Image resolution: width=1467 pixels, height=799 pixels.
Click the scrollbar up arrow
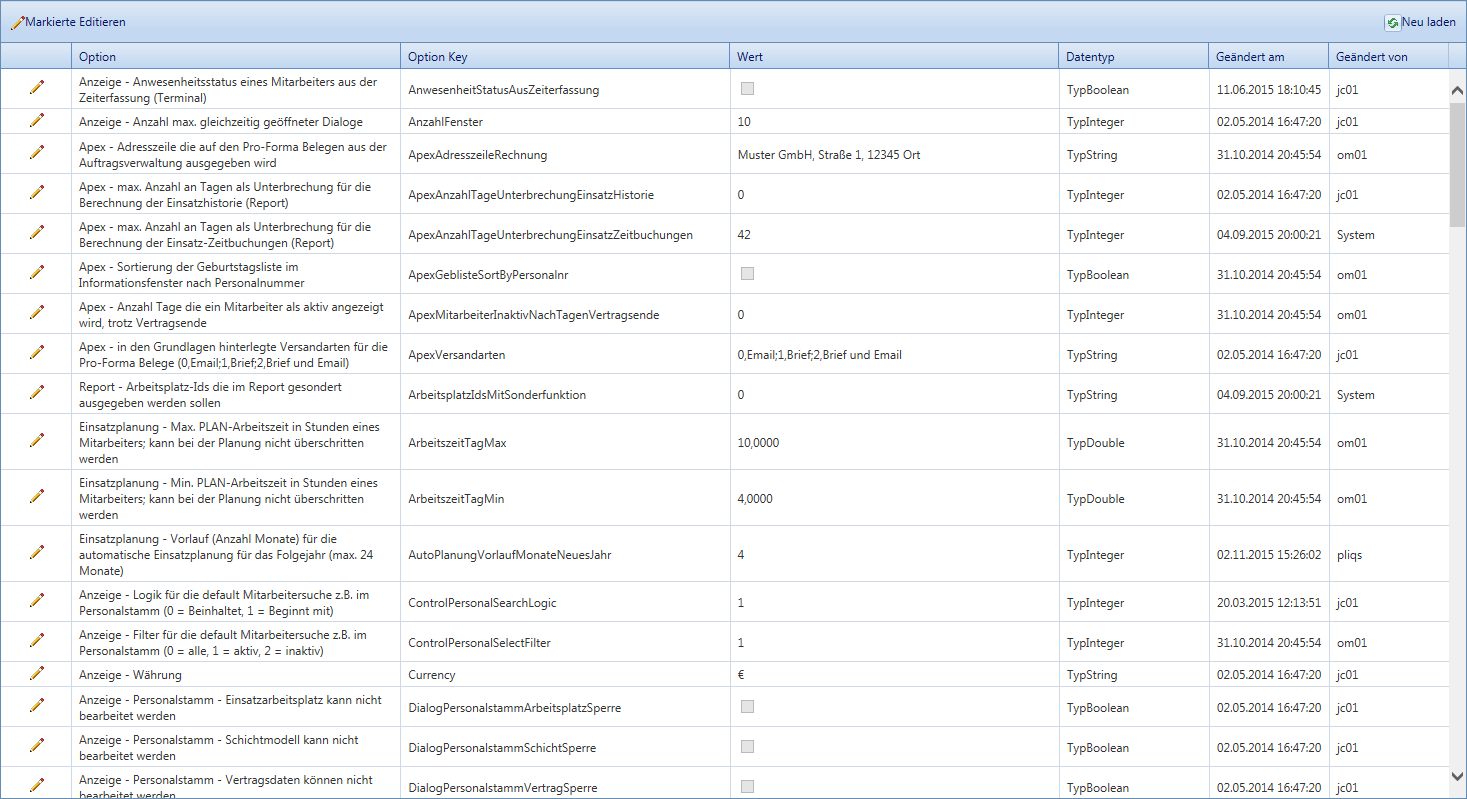(1457, 90)
